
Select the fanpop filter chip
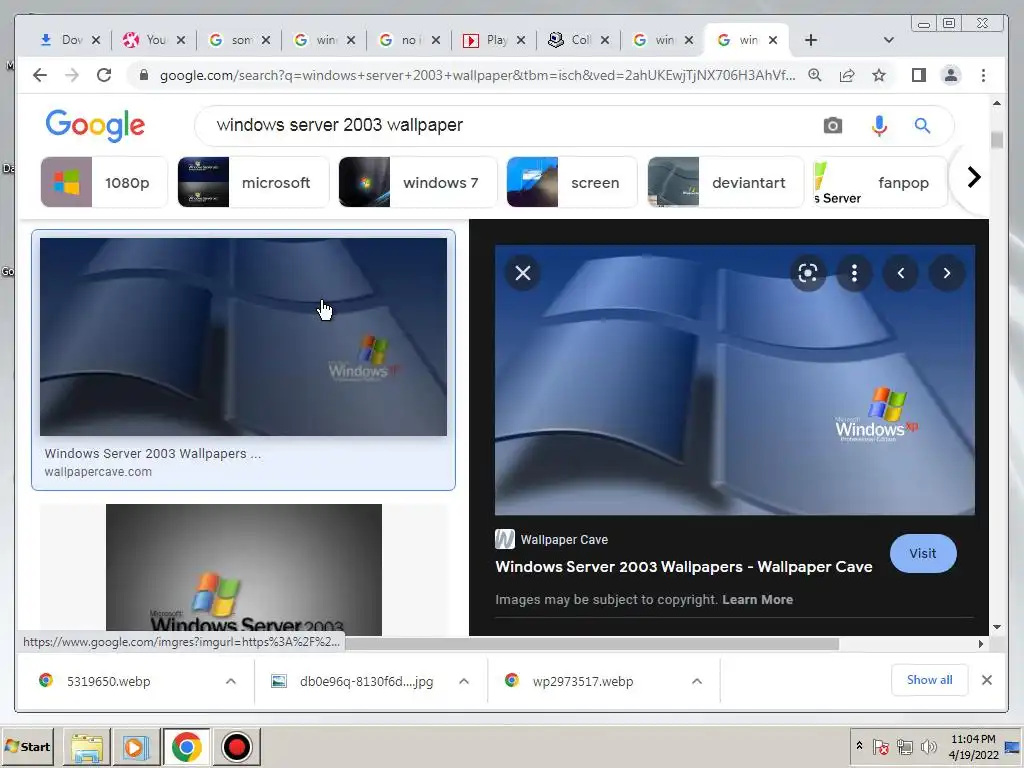(880, 182)
